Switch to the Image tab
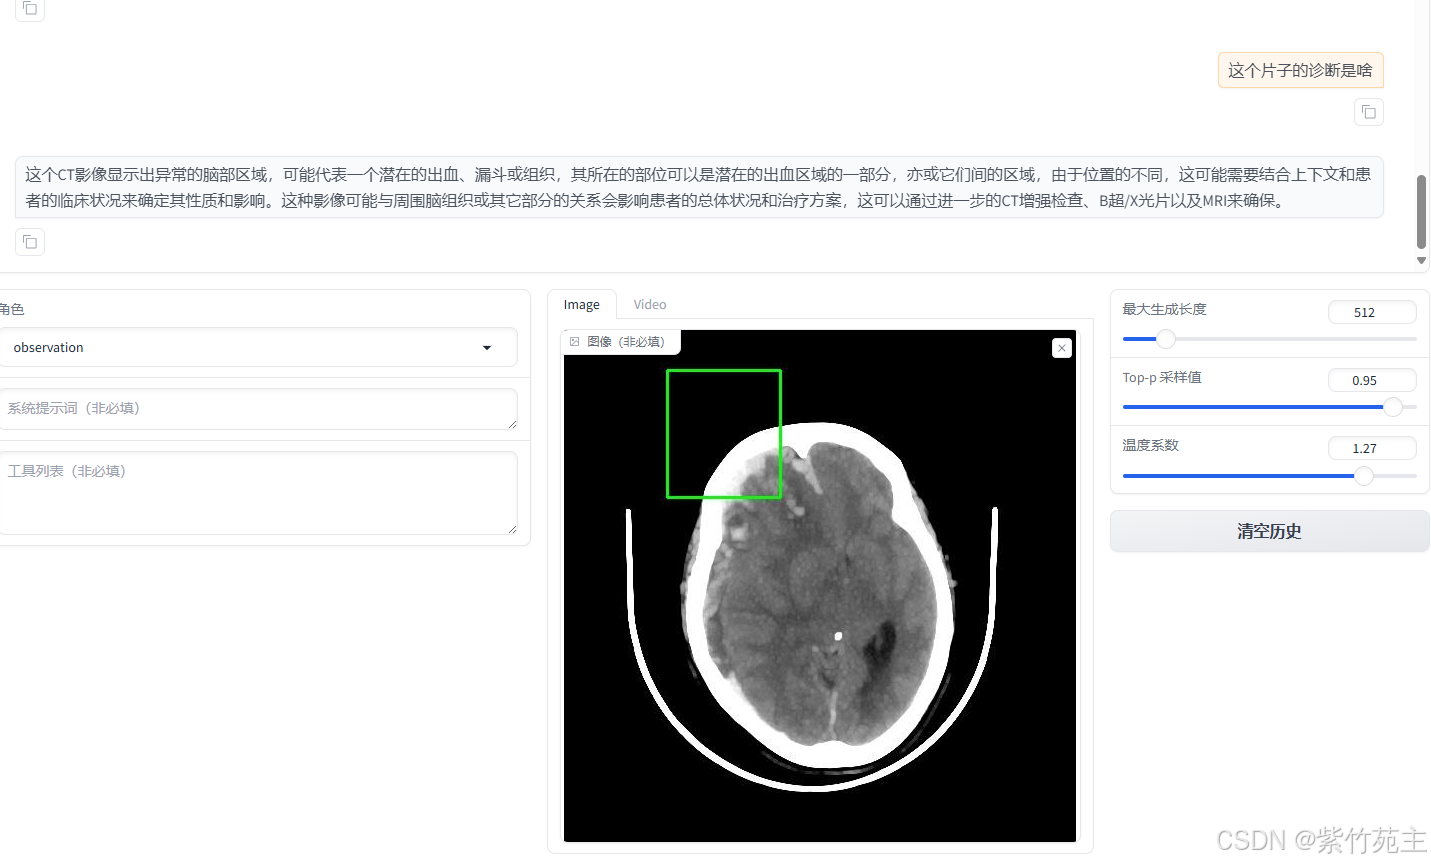Screen dimensions: 1431x866 (582, 305)
